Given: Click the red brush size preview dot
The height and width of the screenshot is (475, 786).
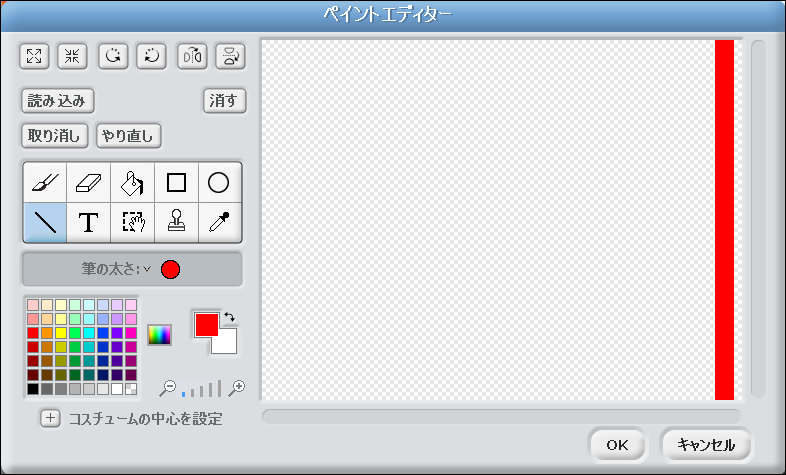Looking at the screenshot, I should click(170, 270).
